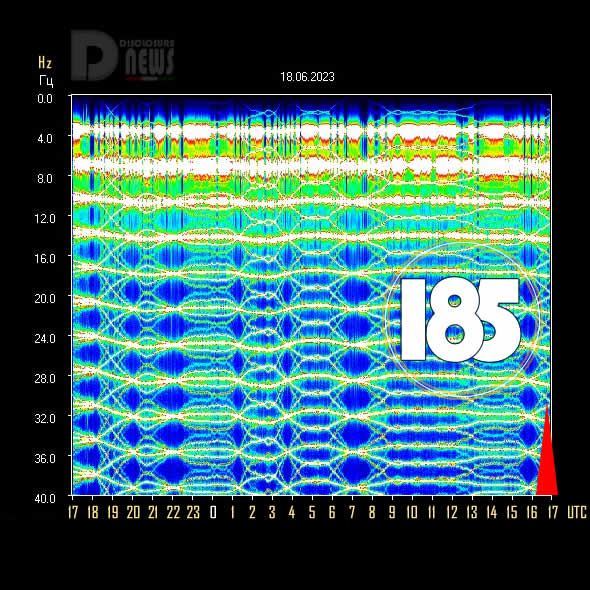Click hour 20 on the time axis
This screenshot has width=590, height=590.
[133, 512]
